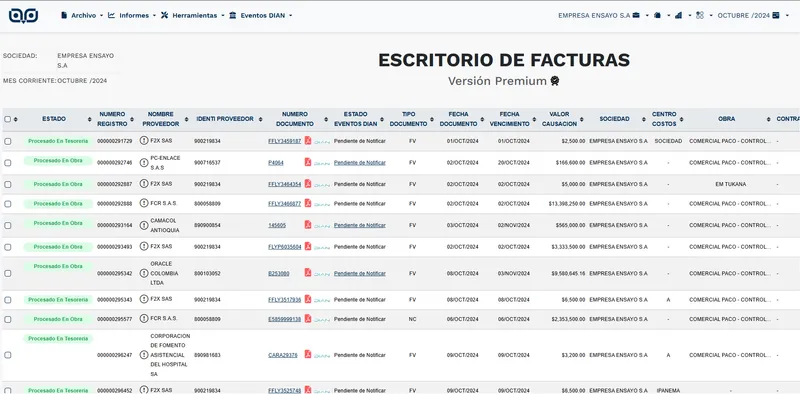Click the Versión Premium badge icon
This screenshot has height=394, width=800.
(x=555, y=81)
